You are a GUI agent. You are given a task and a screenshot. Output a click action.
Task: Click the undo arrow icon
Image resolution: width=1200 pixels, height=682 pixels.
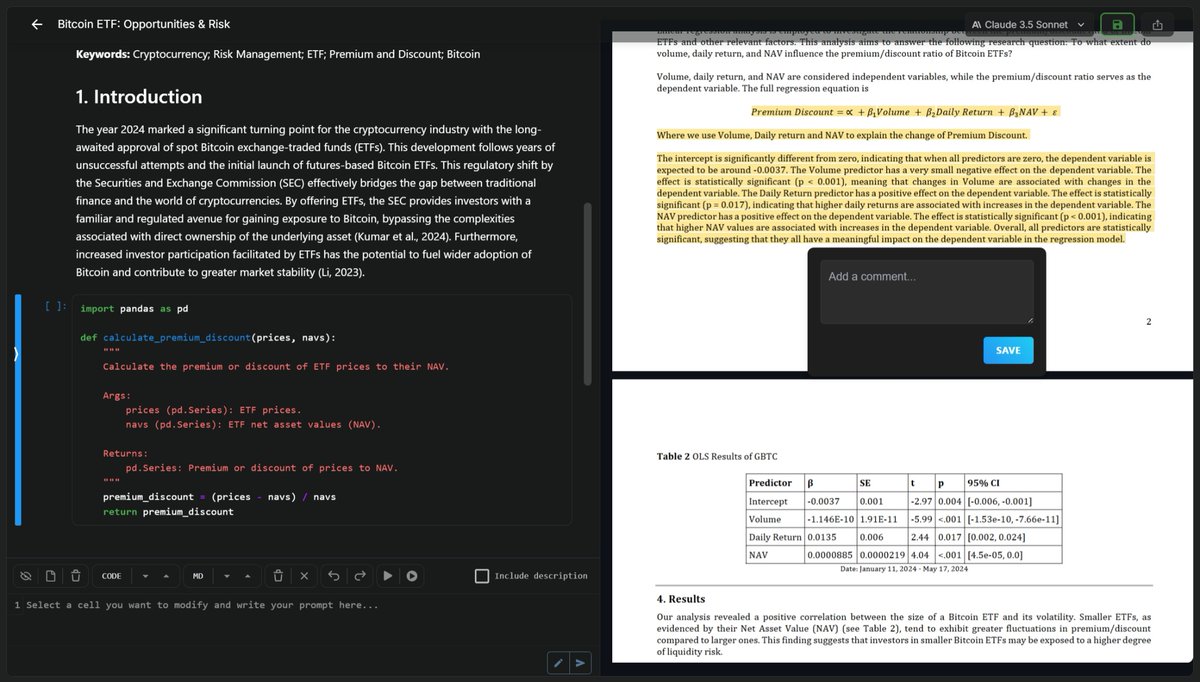[x=333, y=576]
